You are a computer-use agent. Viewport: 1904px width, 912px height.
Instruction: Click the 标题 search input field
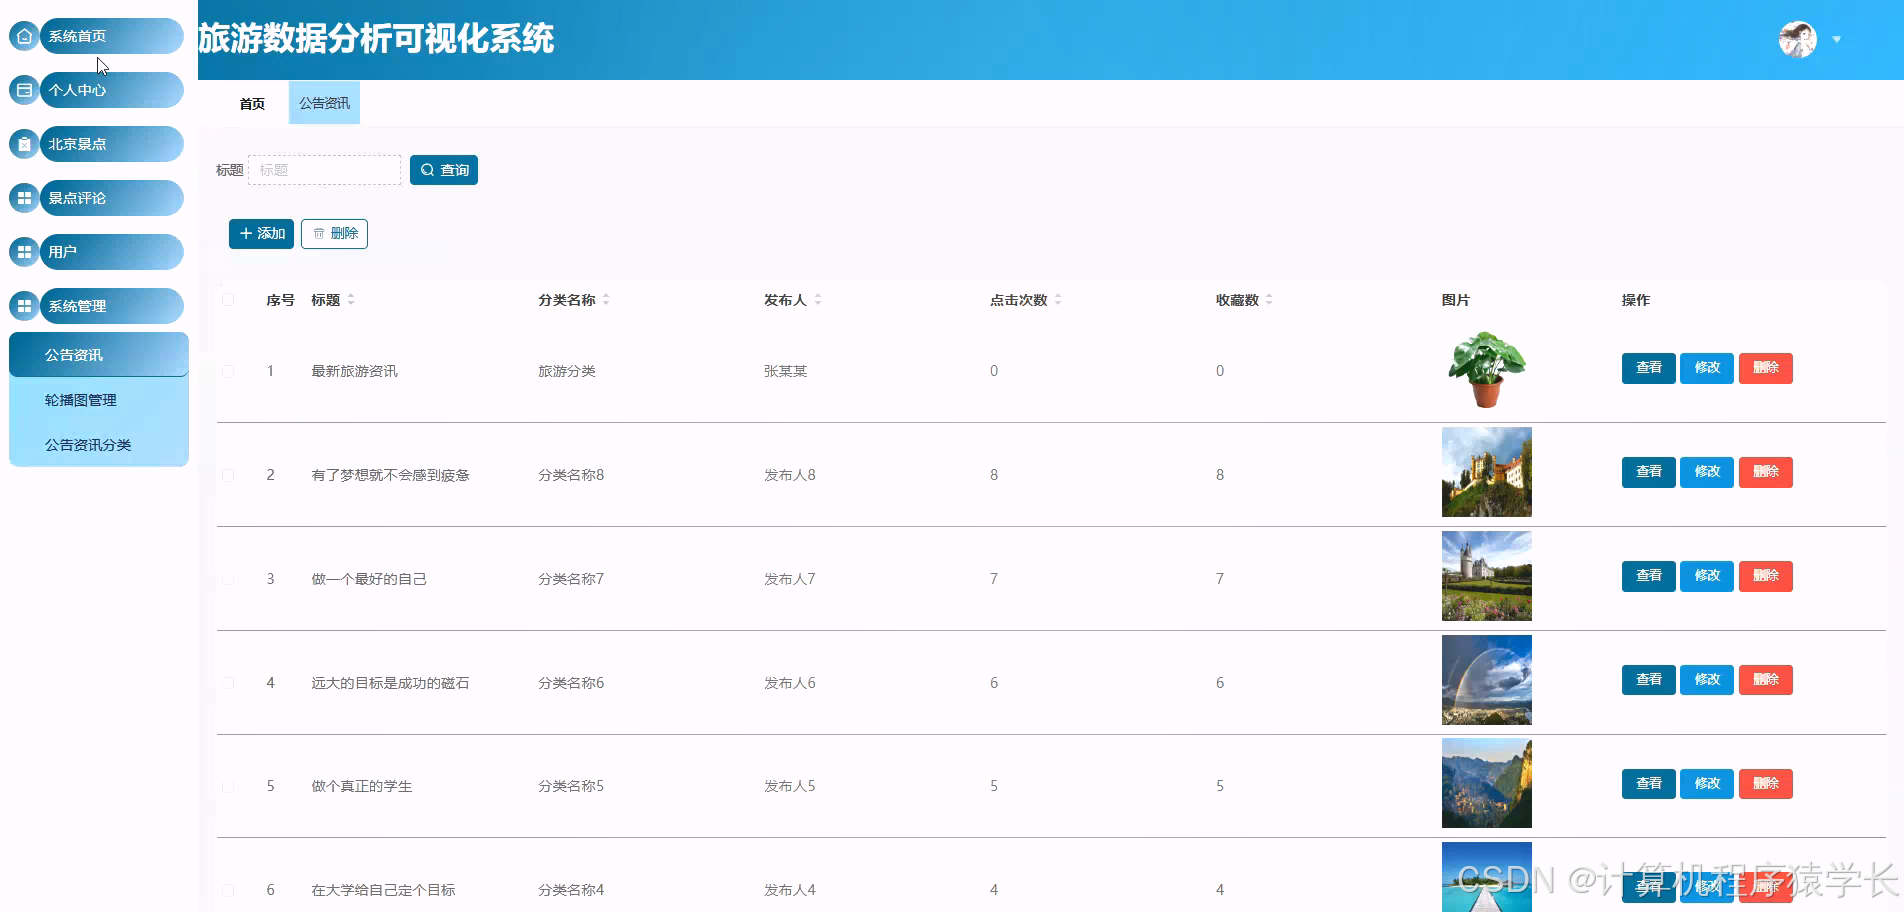pyautogui.click(x=324, y=170)
